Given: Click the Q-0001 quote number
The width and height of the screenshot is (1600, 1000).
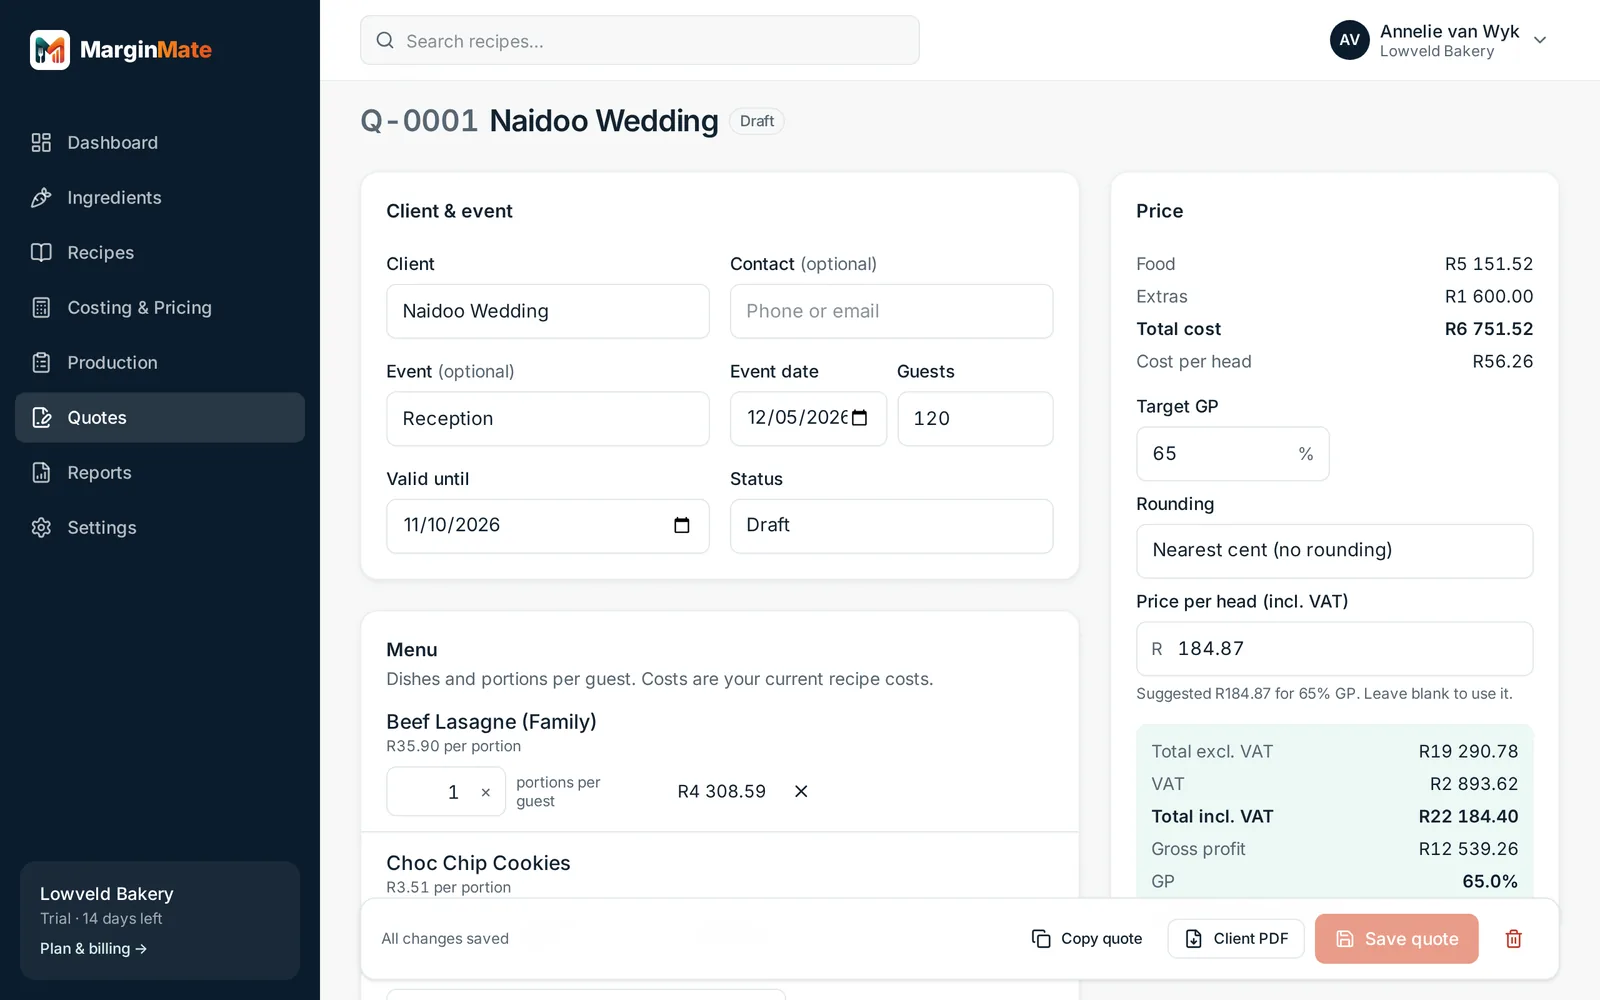Looking at the screenshot, I should tap(419, 121).
